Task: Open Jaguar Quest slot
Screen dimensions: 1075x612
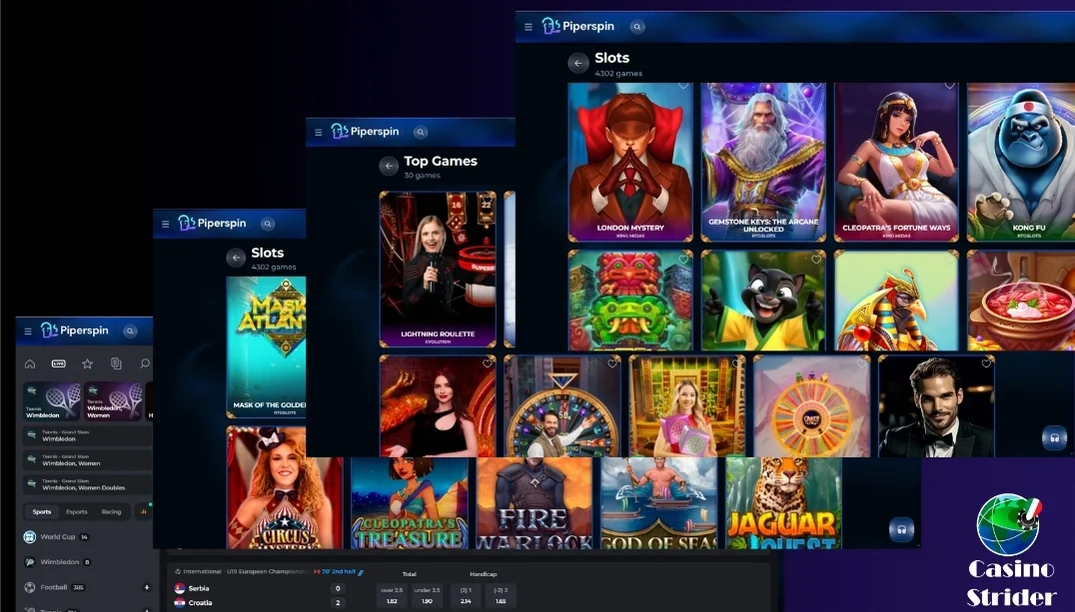Action: [x=784, y=503]
